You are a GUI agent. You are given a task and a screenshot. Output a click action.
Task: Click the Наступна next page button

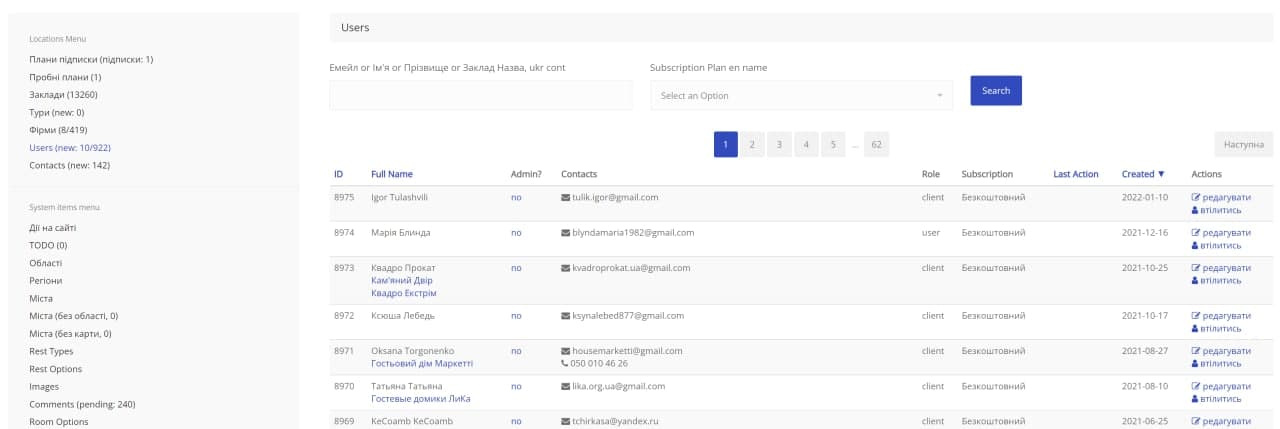point(1243,145)
